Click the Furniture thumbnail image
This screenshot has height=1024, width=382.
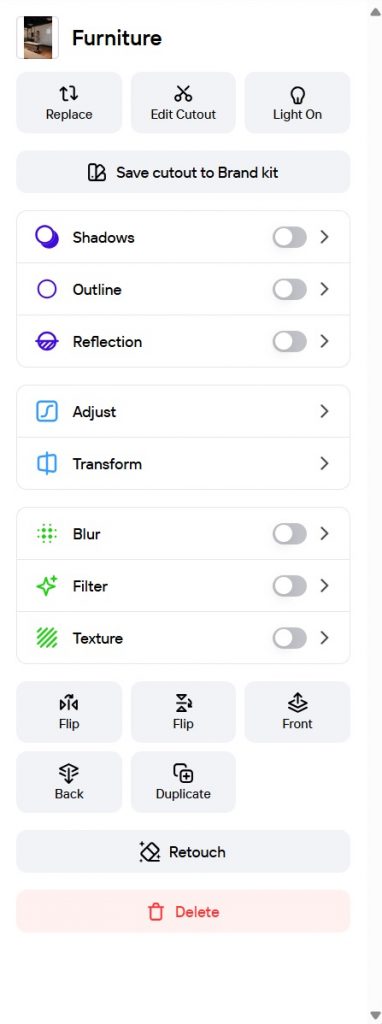coord(37,38)
